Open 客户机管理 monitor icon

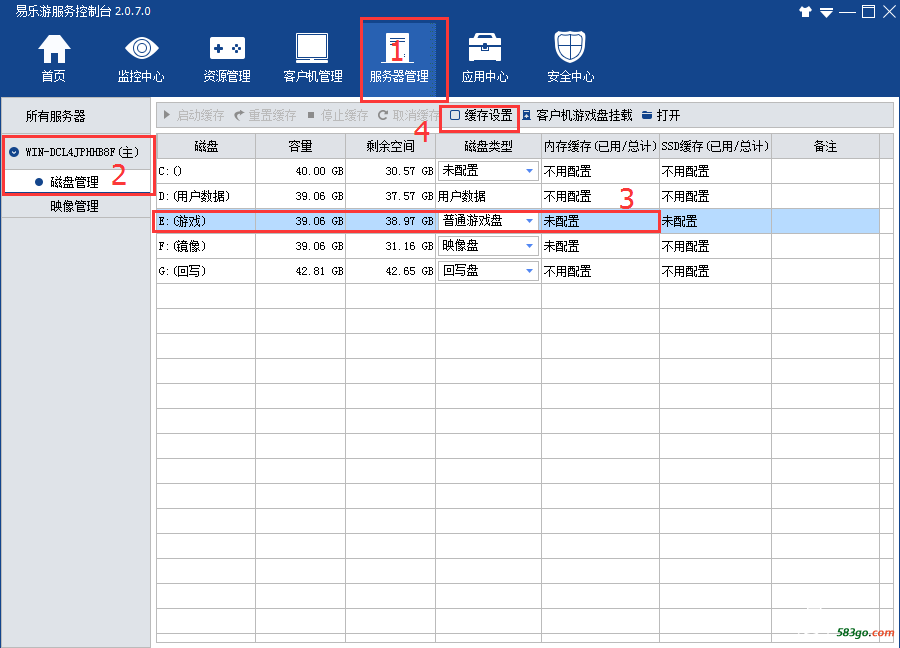(x=312, y=57)
